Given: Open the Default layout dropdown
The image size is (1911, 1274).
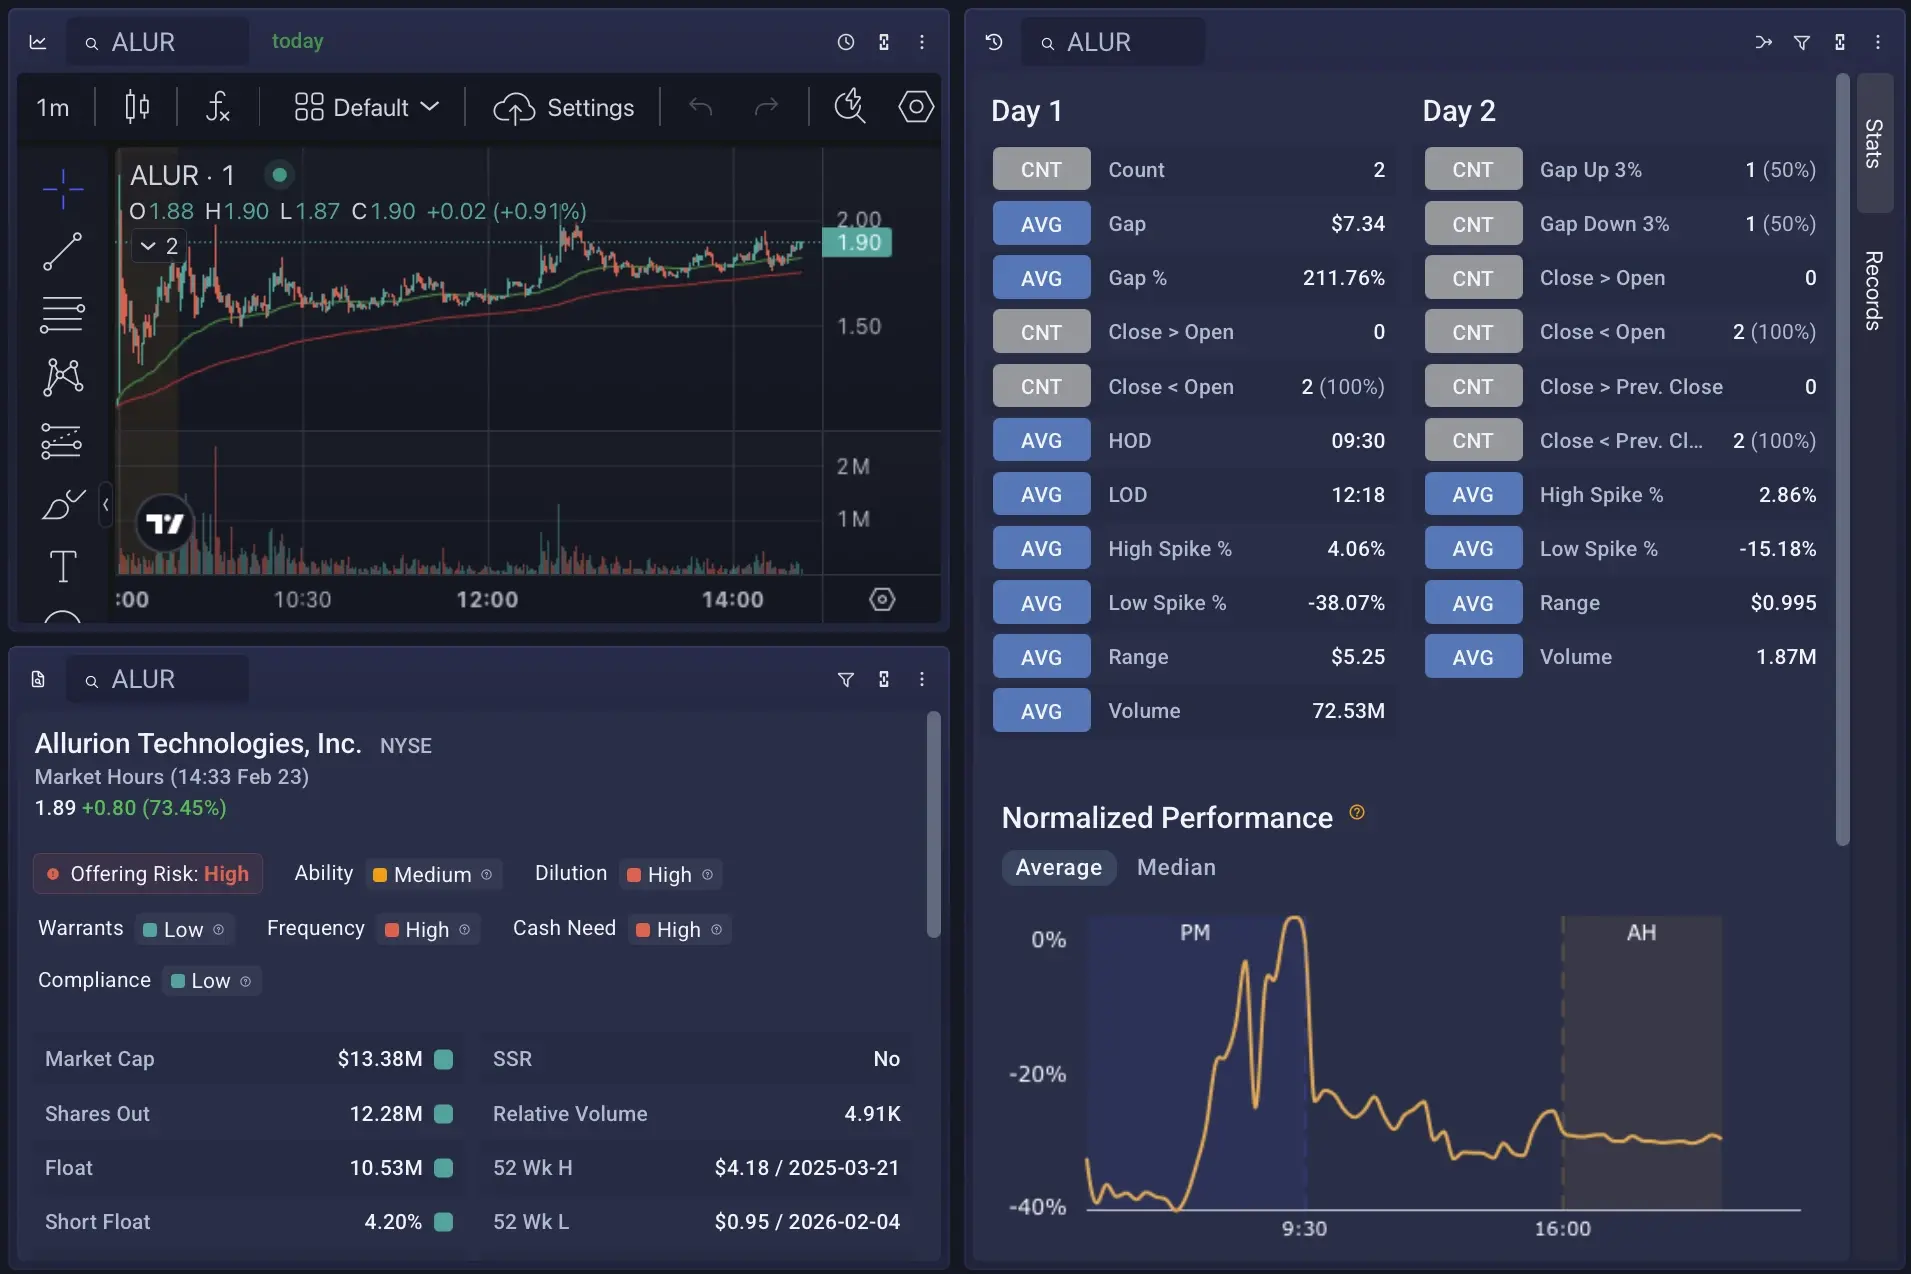Looking at the screenshot, I should tap(366, 107).
